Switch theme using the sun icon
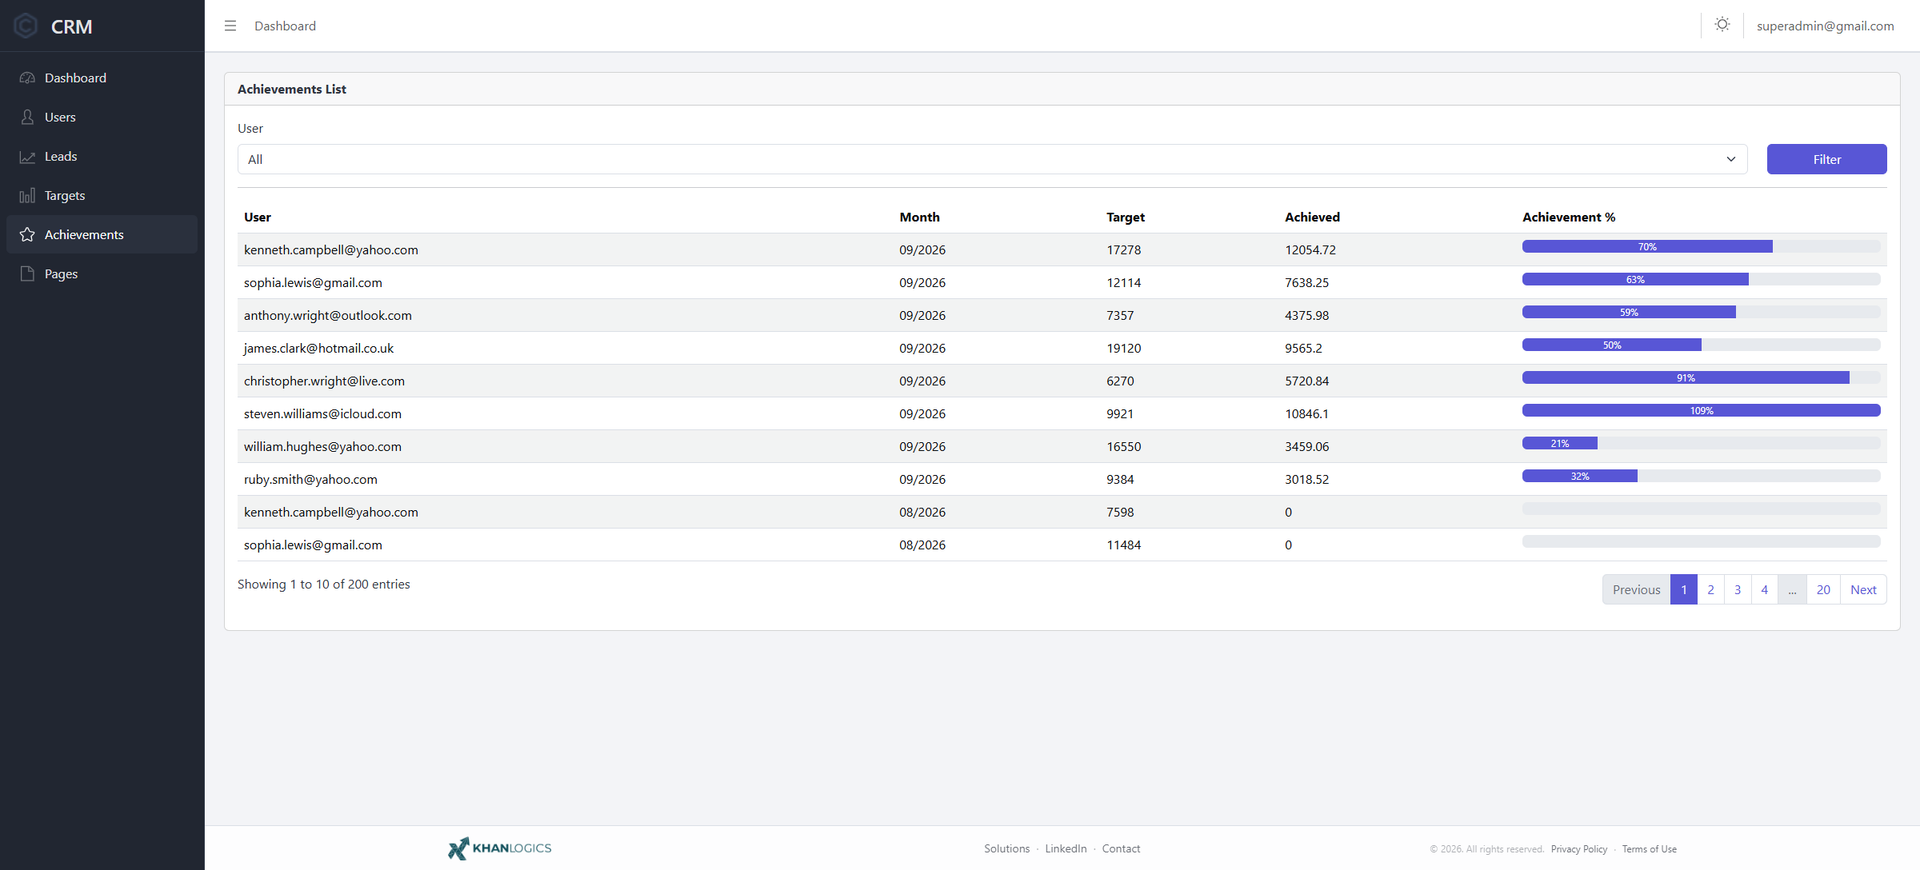Screen dimensions: 1920x870 [x=1722, y=25]
